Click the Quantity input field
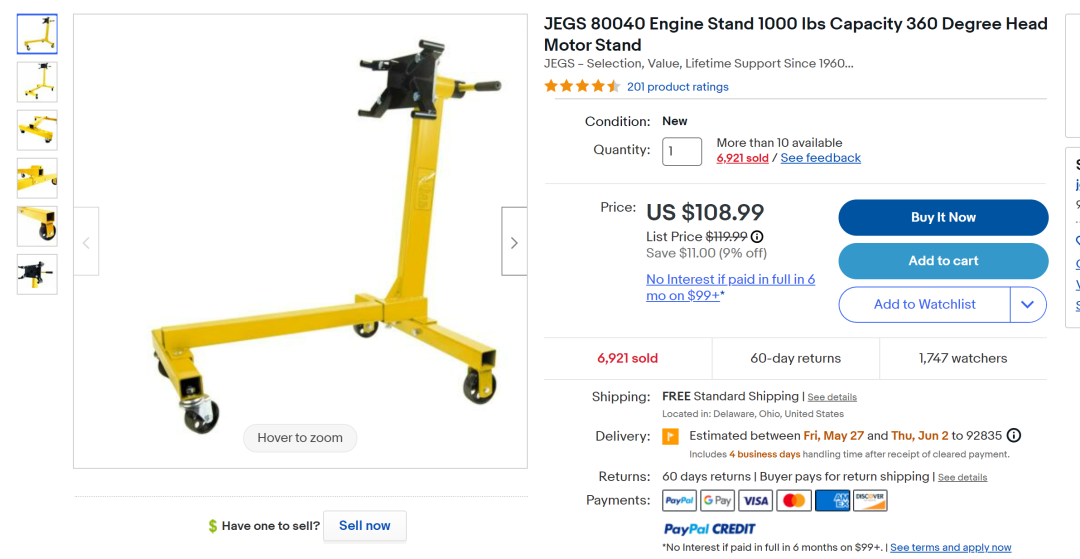 tap(682, 151)
